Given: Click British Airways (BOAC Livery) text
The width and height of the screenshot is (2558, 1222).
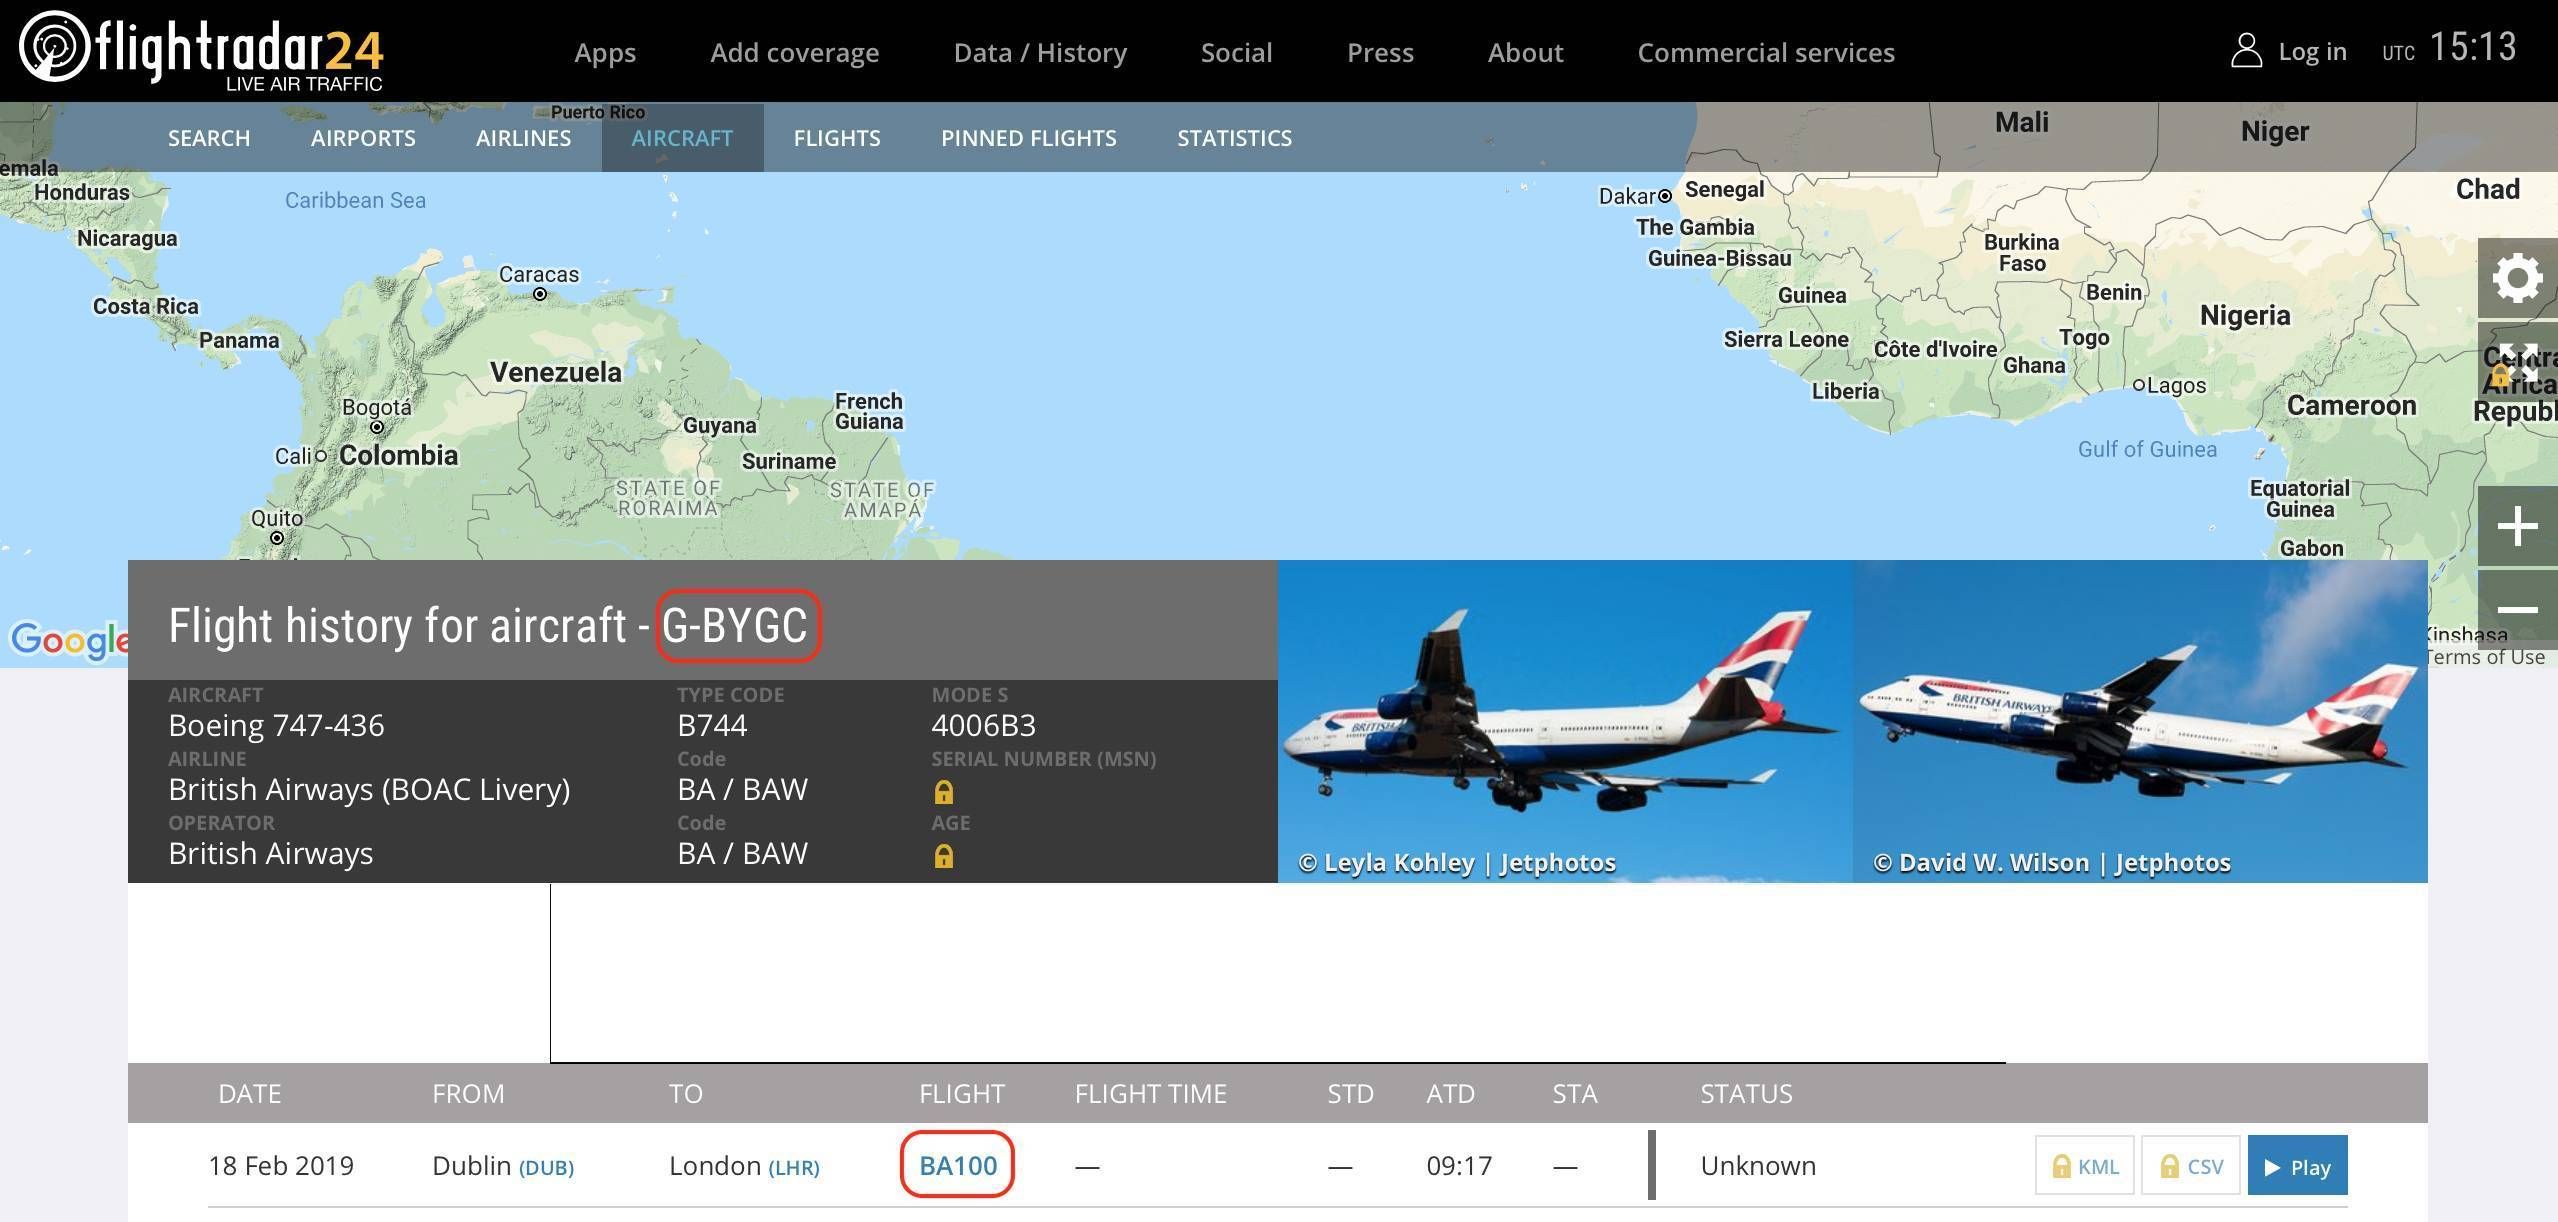Looking at the screenshot, I should pos(369,789).
